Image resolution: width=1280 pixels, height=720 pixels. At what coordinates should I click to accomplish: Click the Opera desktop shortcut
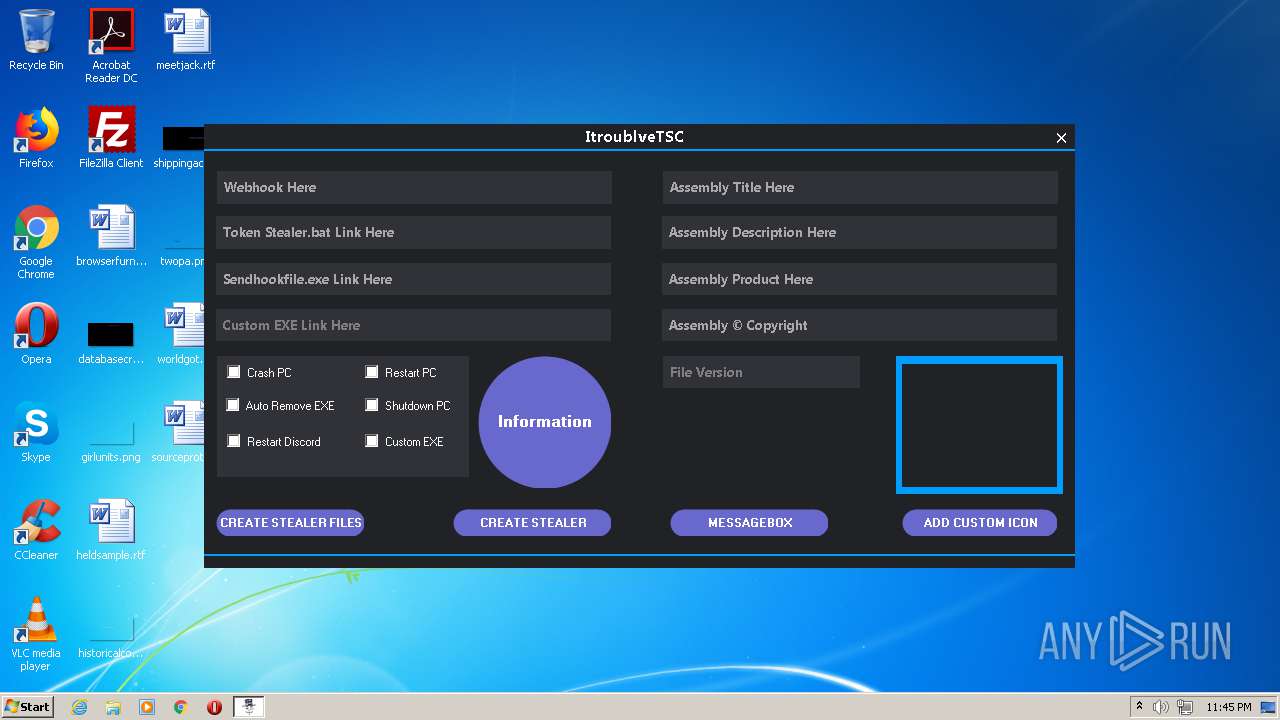coord(36,334)
